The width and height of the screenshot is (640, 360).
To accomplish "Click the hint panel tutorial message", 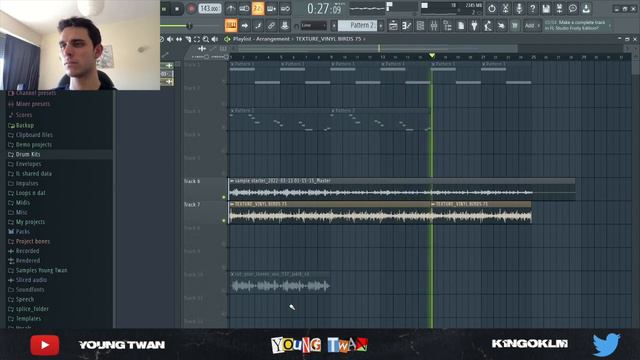I will 577,25.
